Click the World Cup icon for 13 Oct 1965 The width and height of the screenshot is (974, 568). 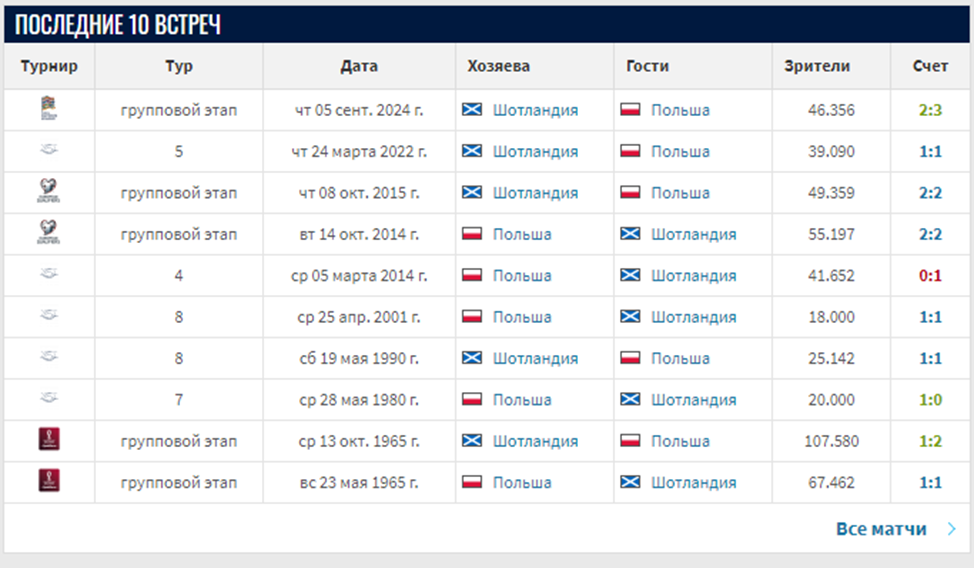[48, 440]
